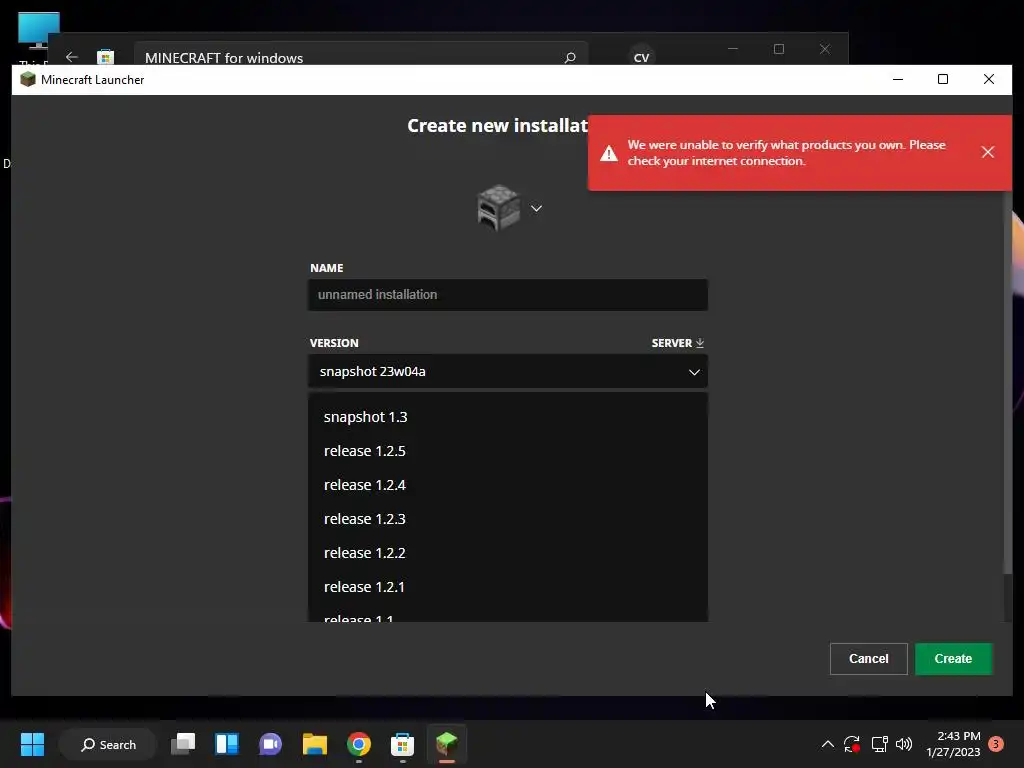Viewport: 1024px width, 768px height.
Task: Open the network tray icon
Action: [x=879, y=744]
